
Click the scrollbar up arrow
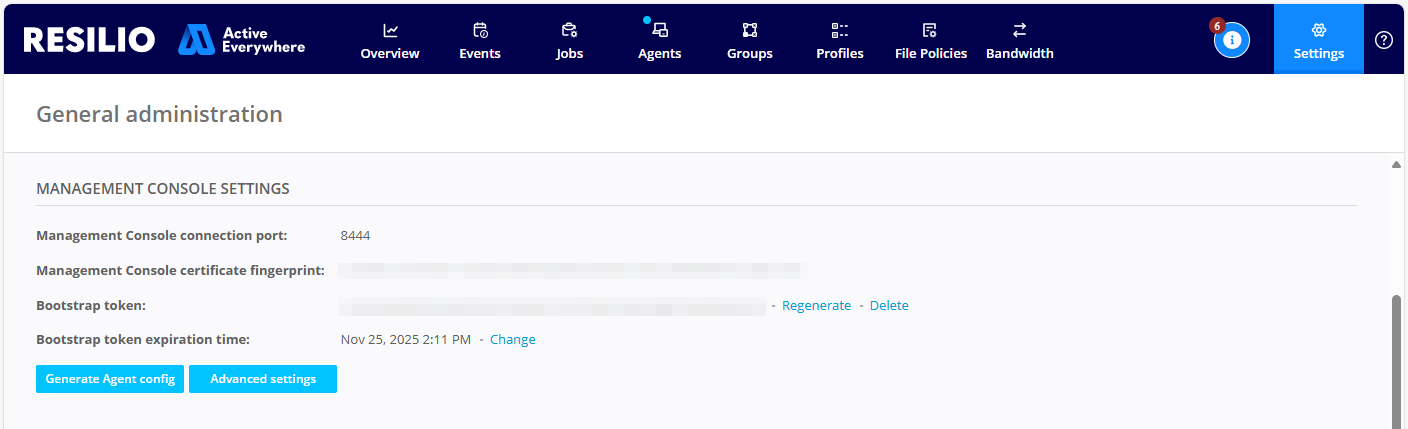coord(1396,164)
